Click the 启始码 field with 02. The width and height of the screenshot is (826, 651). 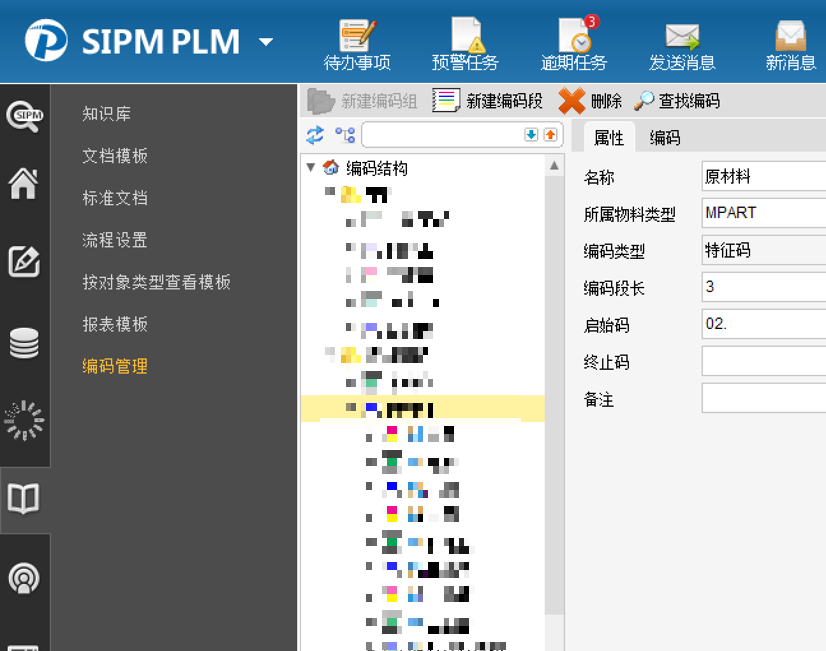click(764, 323)
